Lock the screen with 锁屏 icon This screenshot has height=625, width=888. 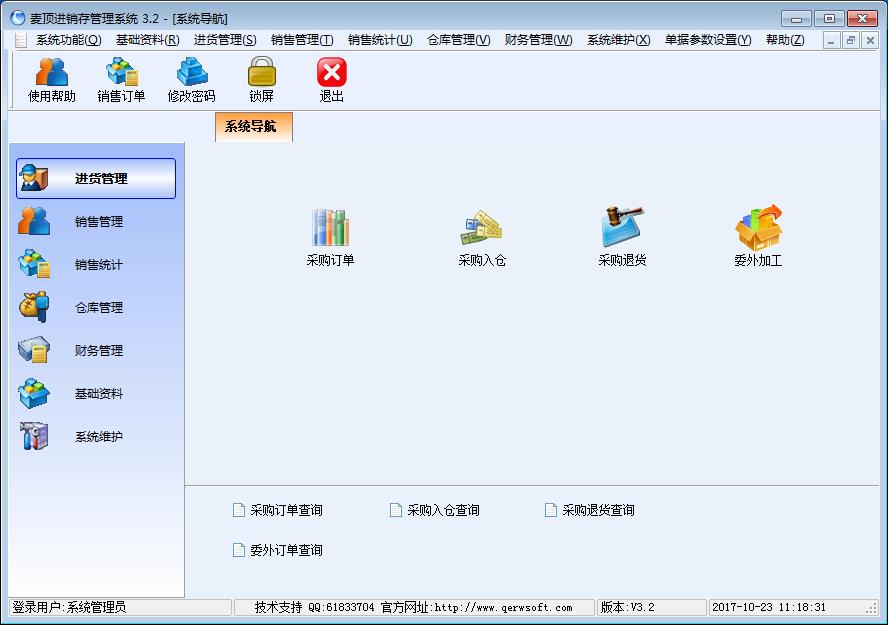point(262,80)
